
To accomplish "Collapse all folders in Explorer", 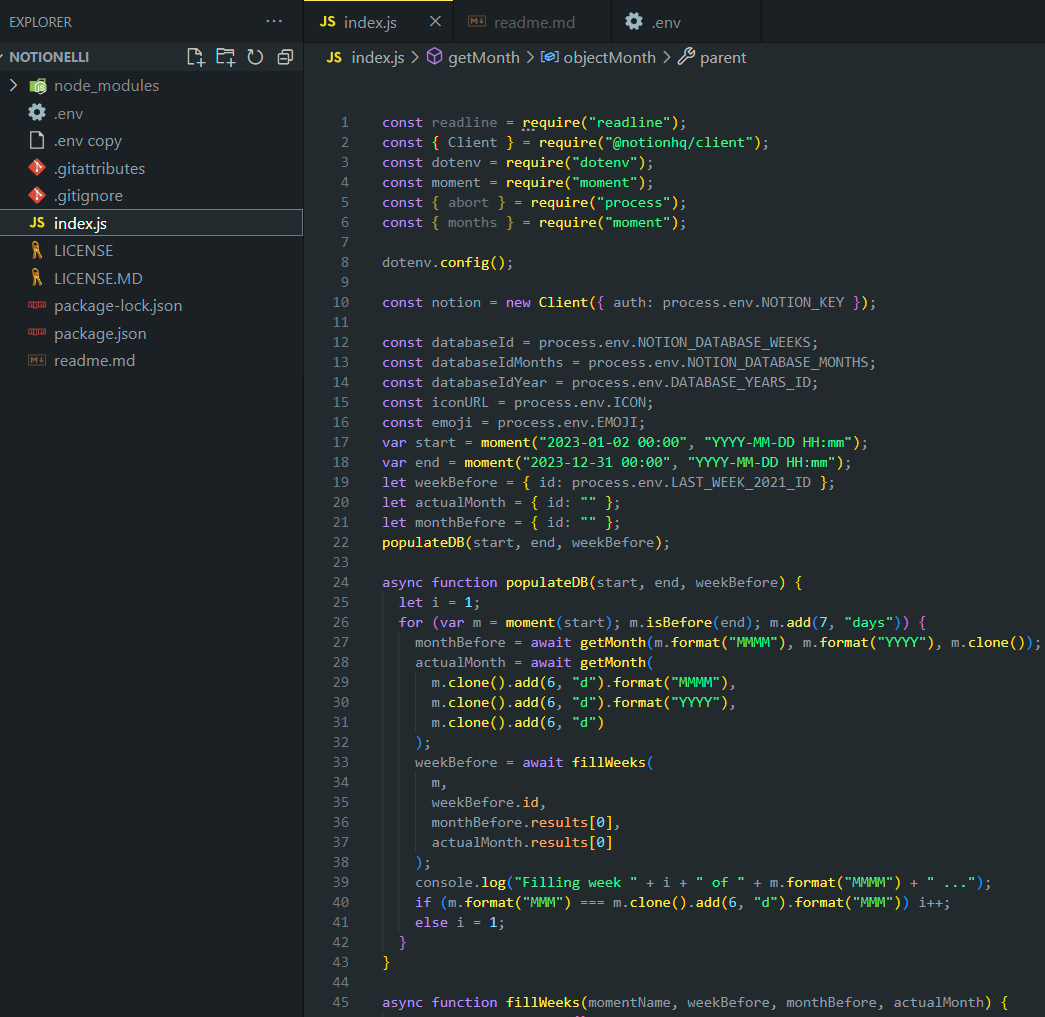I will point(285,57).
